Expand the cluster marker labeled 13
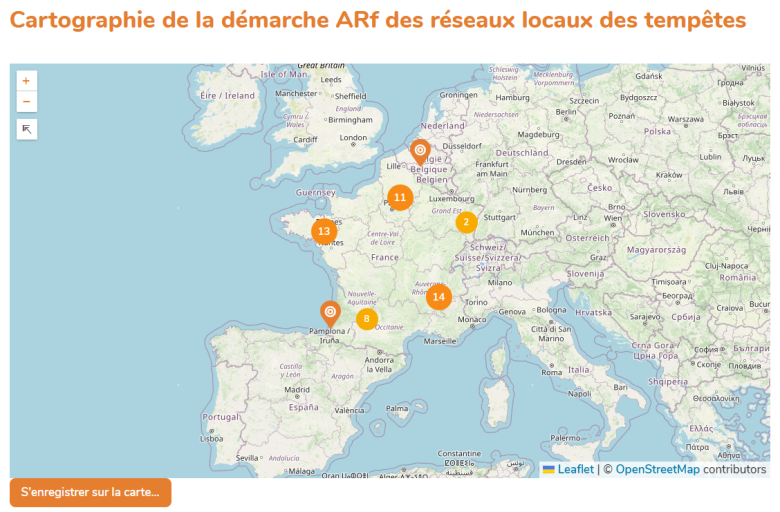780x512 pixels. (323, 231)
